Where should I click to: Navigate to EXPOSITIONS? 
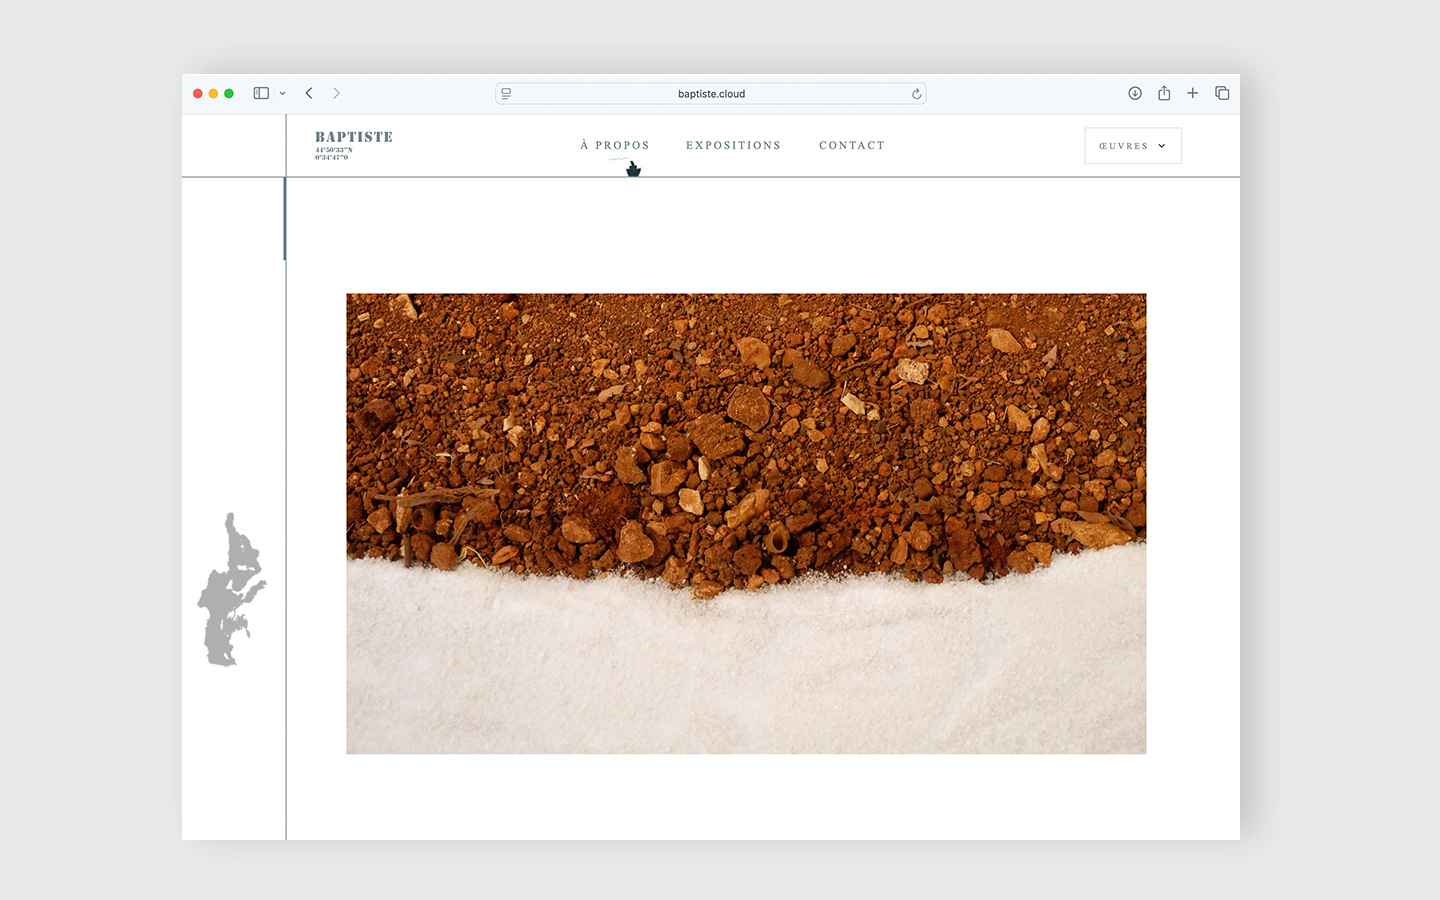733,146
